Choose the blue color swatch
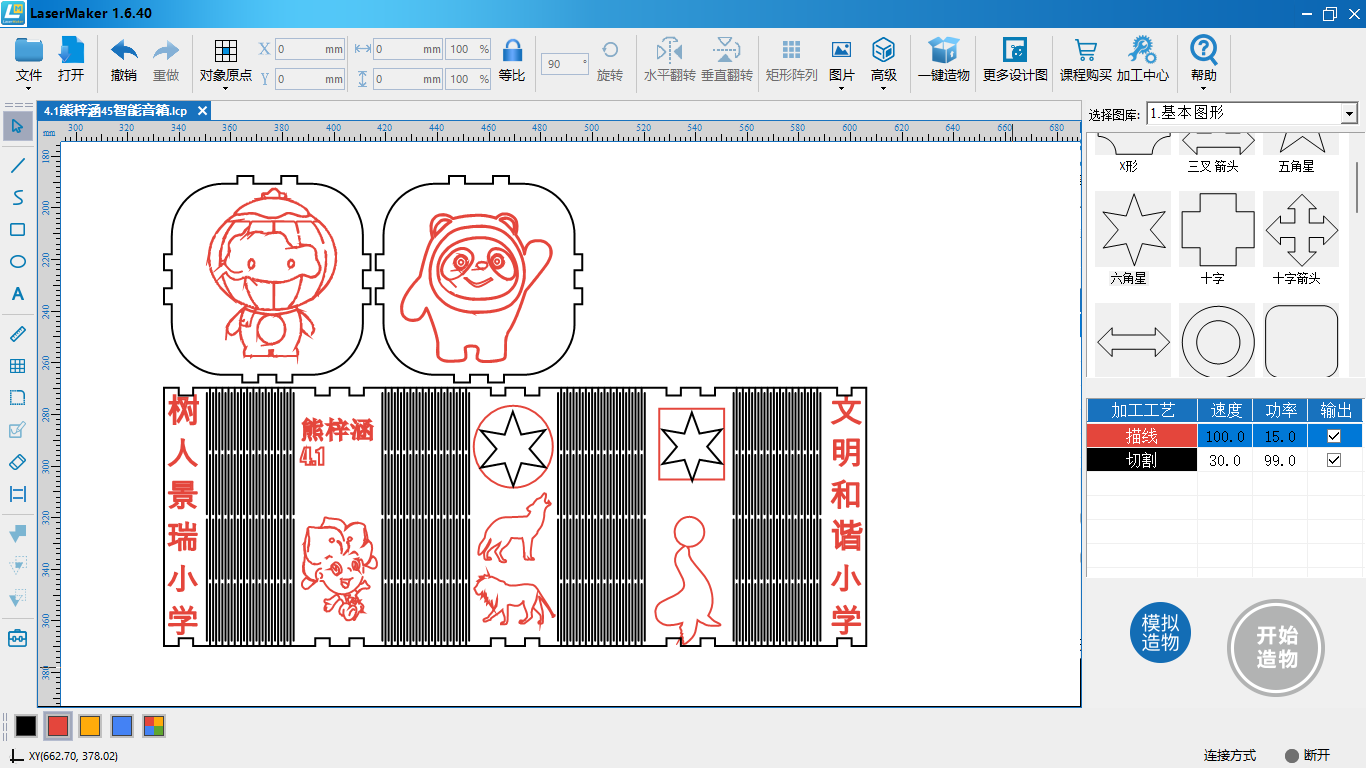Viewport: 1366px width, 768px height. click(x=122, y=726)
